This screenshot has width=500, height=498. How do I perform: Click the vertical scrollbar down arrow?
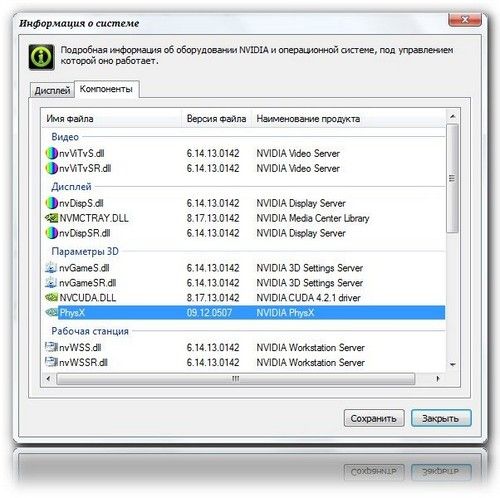coord(452,365)
